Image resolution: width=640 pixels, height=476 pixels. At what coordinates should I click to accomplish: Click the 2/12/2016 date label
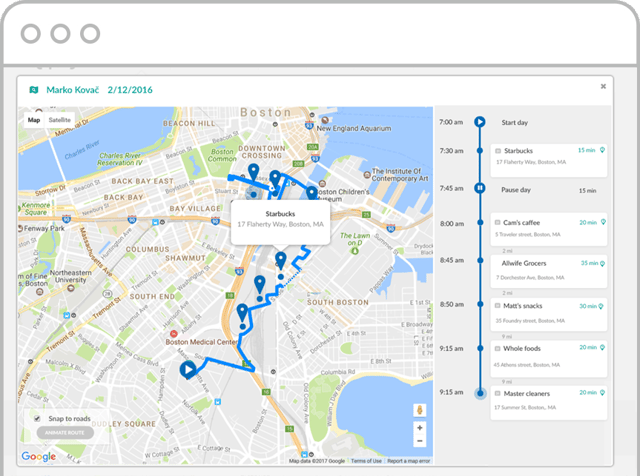coord(130,90)
